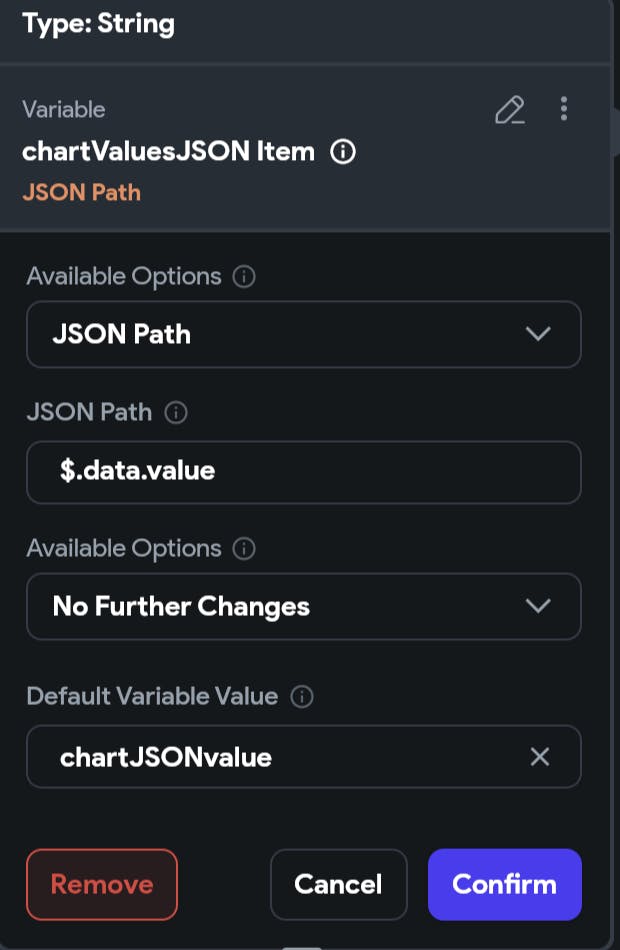Click the Remove button
This screenshot has height=950, width=620.
tap(102, 885)
